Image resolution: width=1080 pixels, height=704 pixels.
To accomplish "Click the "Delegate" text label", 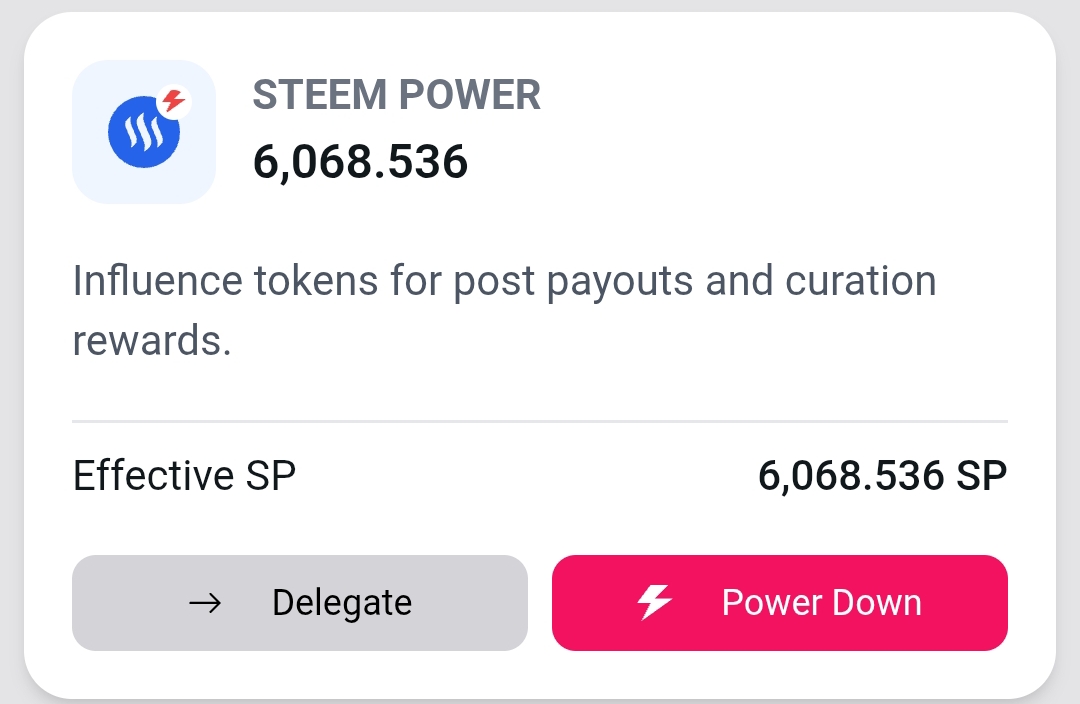I will click(x=342, y=603).
